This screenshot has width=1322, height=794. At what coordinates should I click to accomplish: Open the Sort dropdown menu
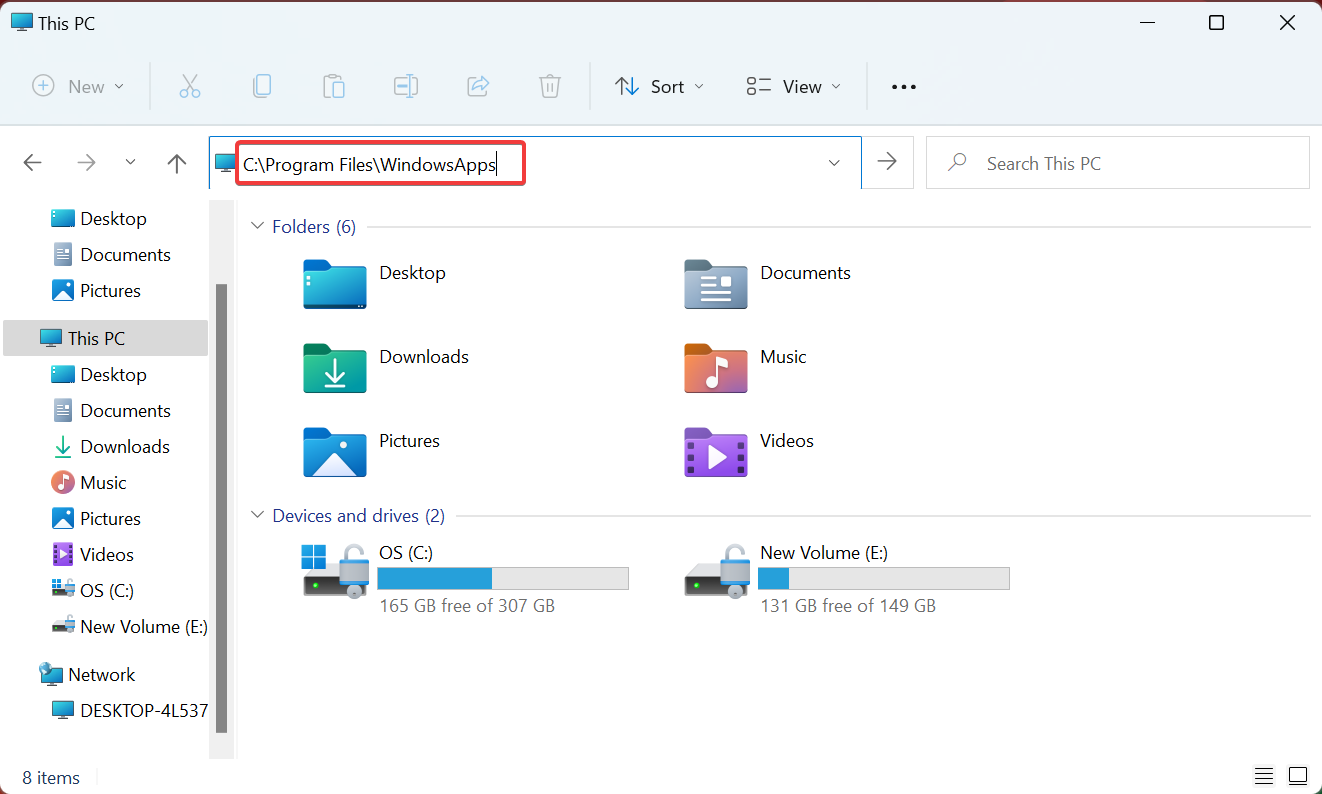coord(659,86)
